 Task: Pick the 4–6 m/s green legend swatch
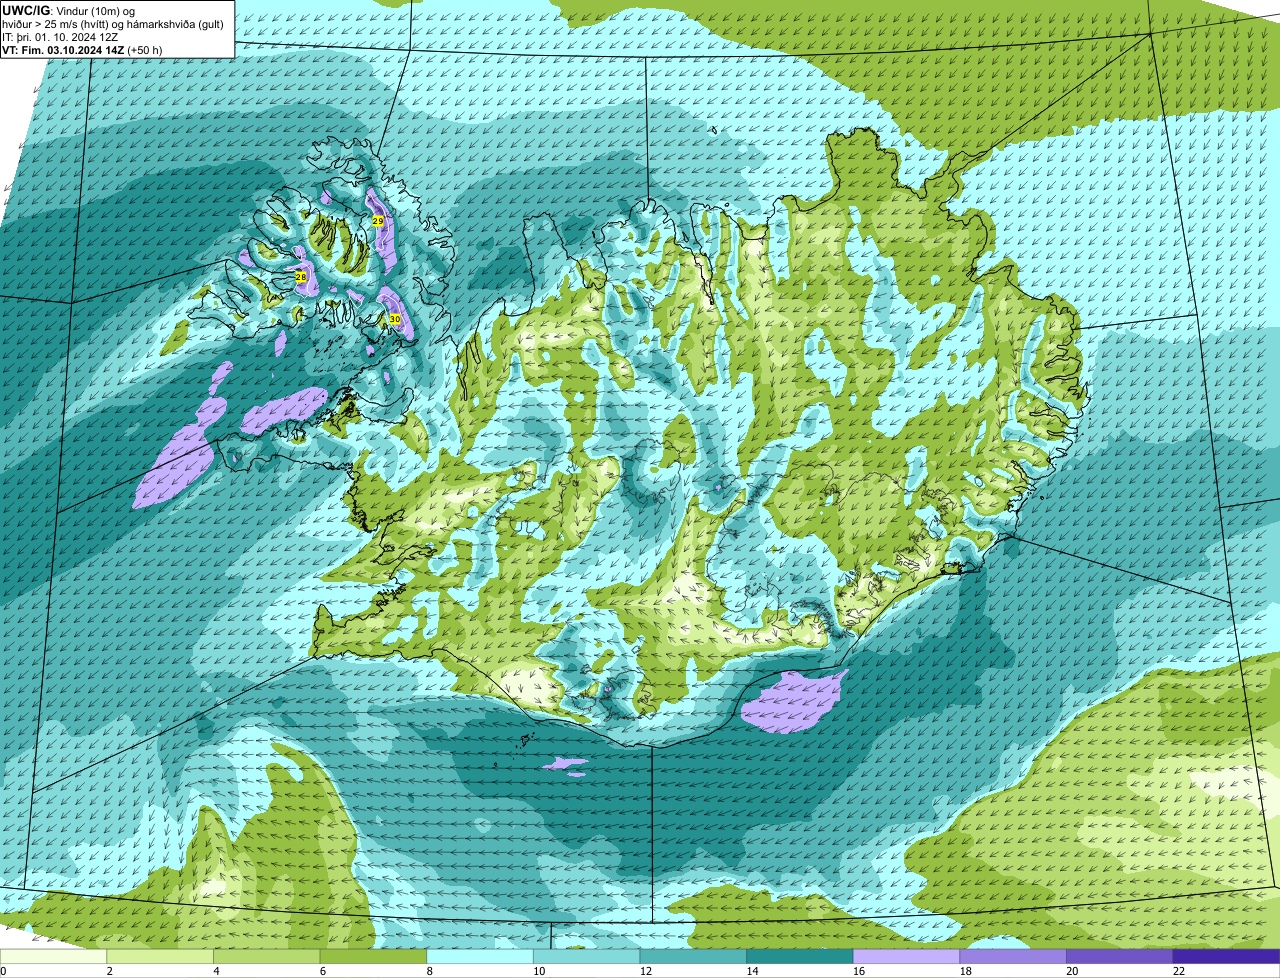coord(267,956)
